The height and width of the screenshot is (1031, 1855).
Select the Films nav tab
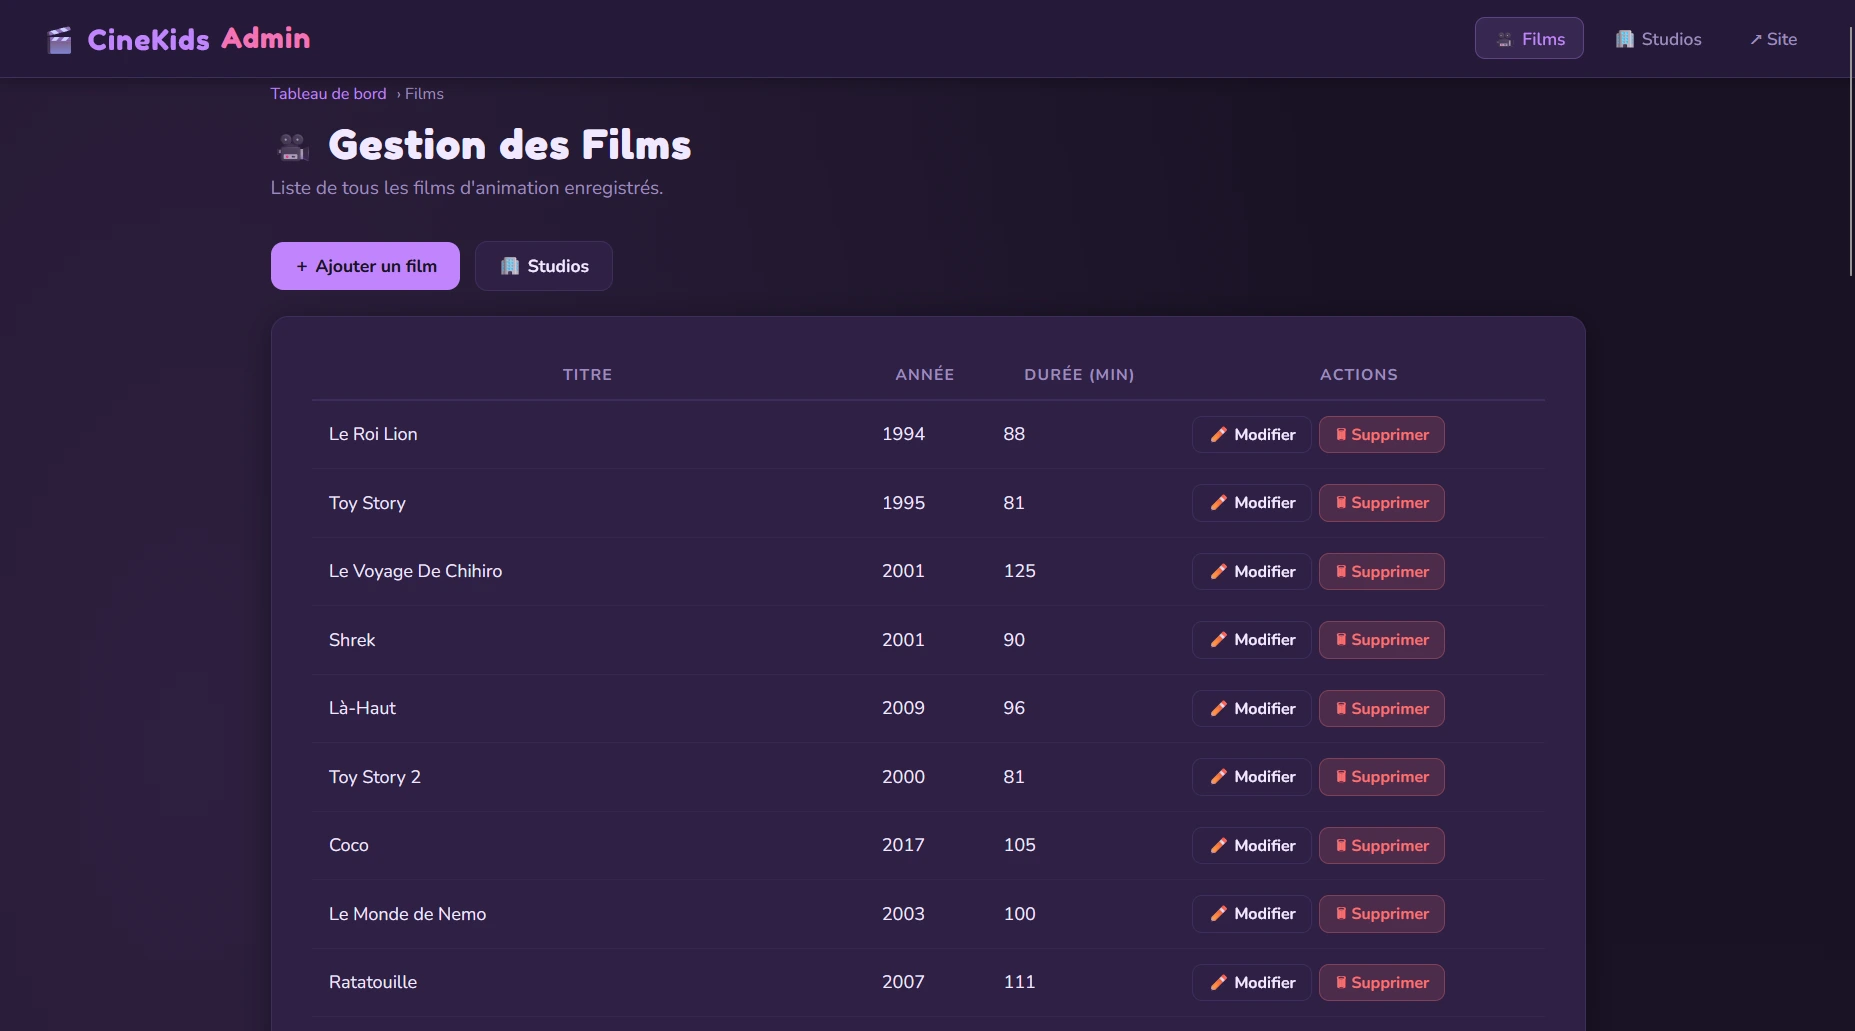click(x=1529, y=38)
